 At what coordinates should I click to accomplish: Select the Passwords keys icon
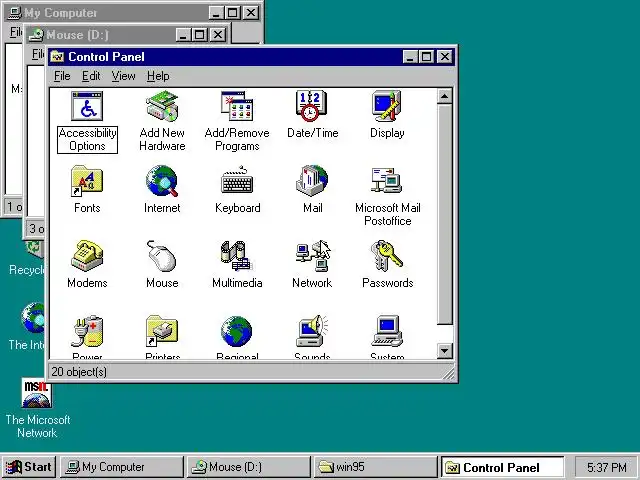tap(387, 256)
